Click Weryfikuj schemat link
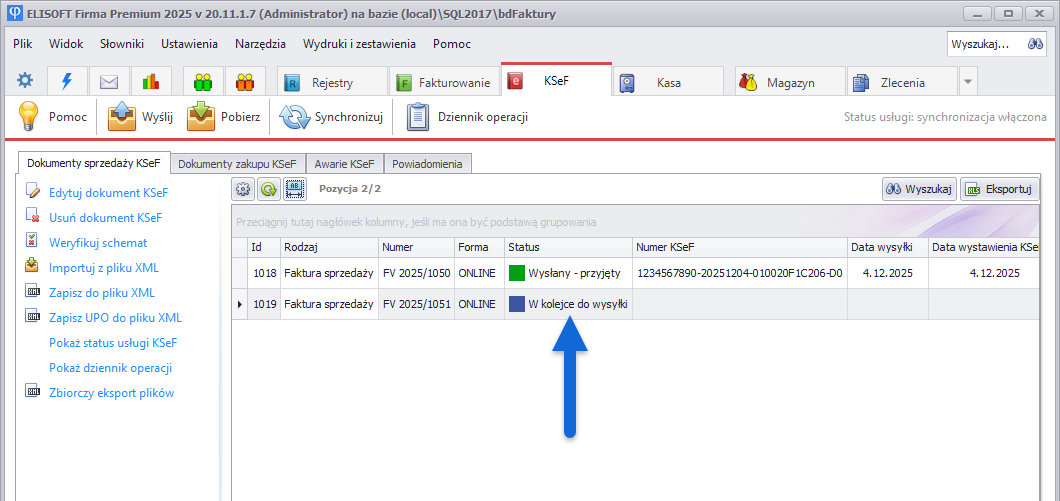The height and width of the screenshot is (501, 1060). pos(98,242)
